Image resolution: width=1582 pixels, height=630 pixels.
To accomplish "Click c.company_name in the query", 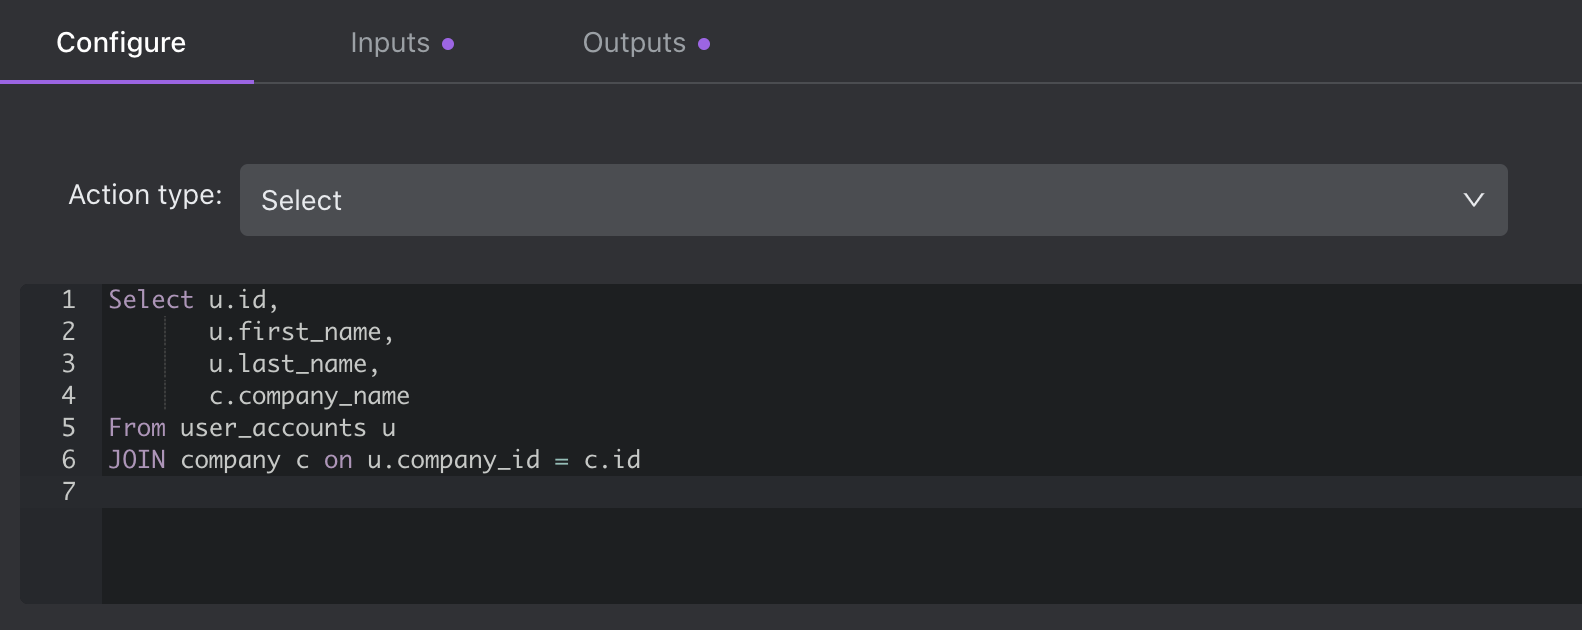I will click(309, 396).
